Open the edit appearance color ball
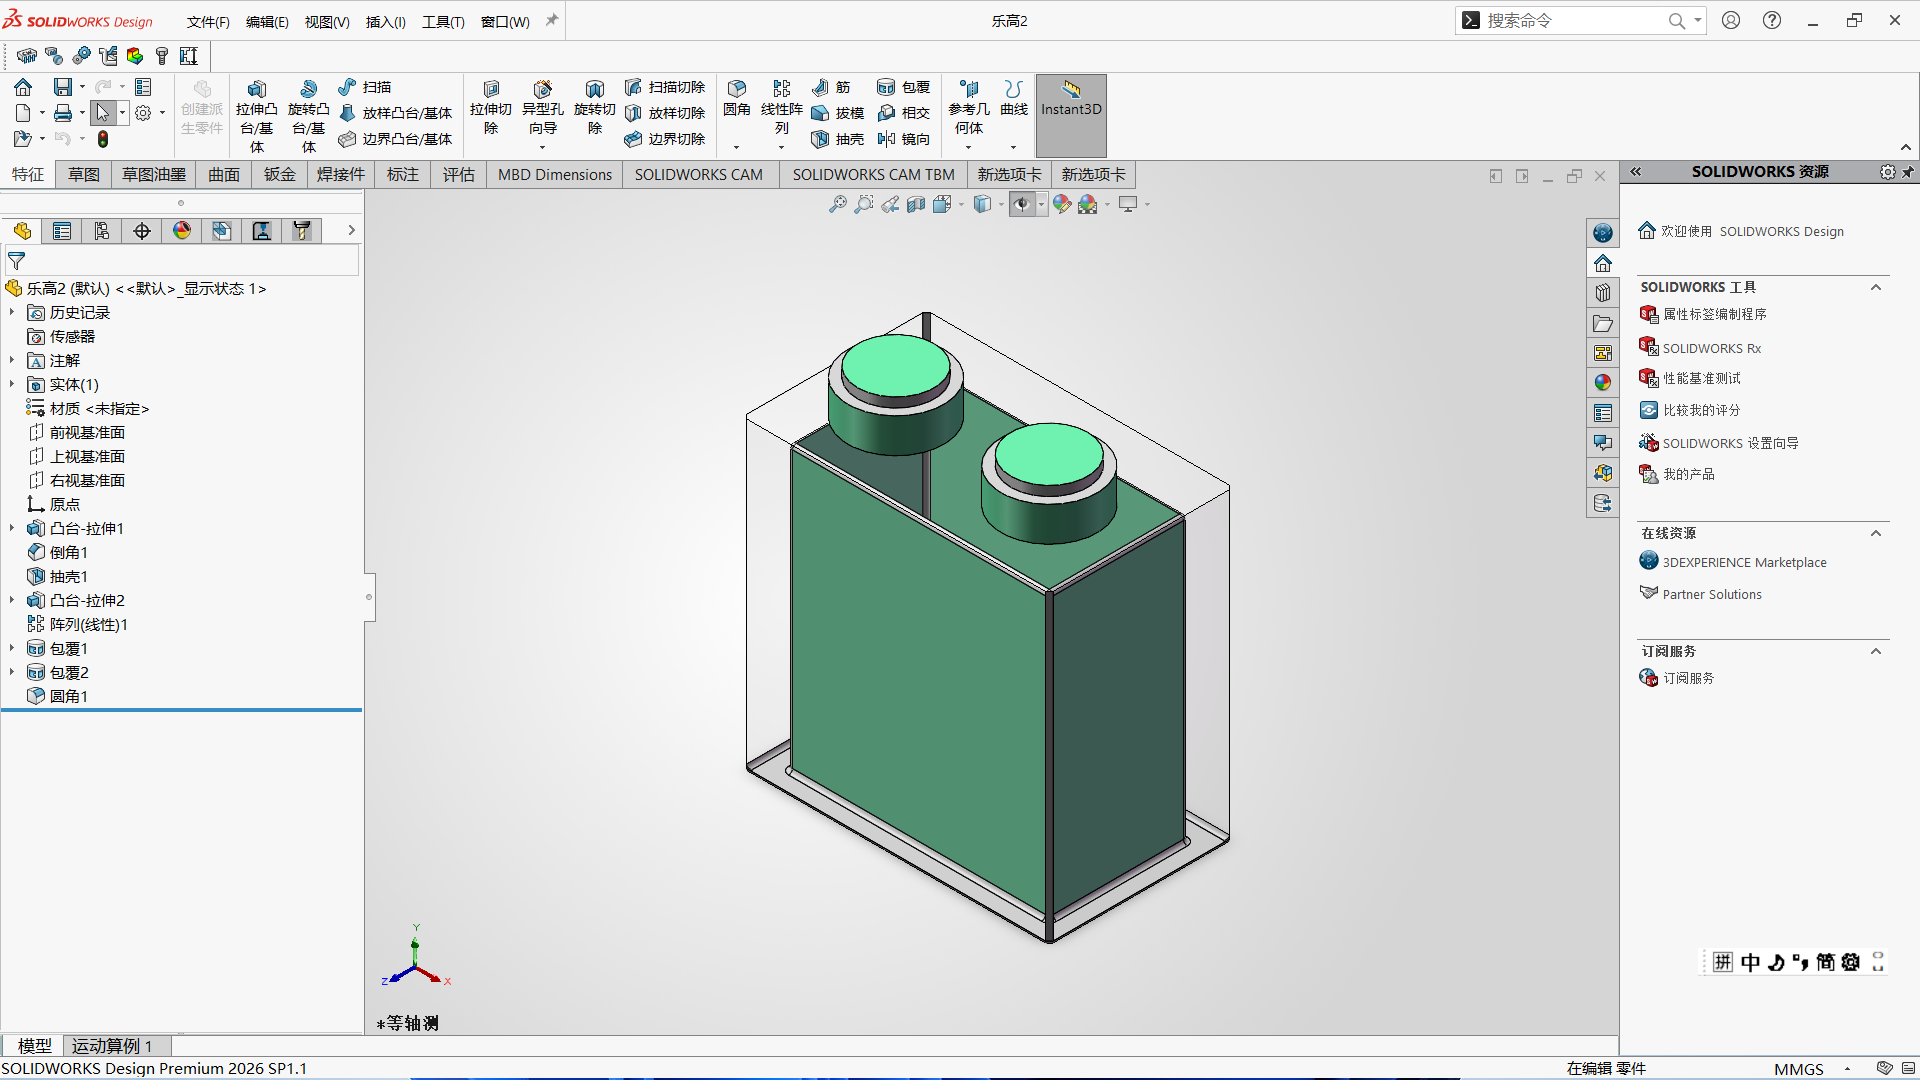This screenshot has width=1920, height=1080. click(1062, 204)
